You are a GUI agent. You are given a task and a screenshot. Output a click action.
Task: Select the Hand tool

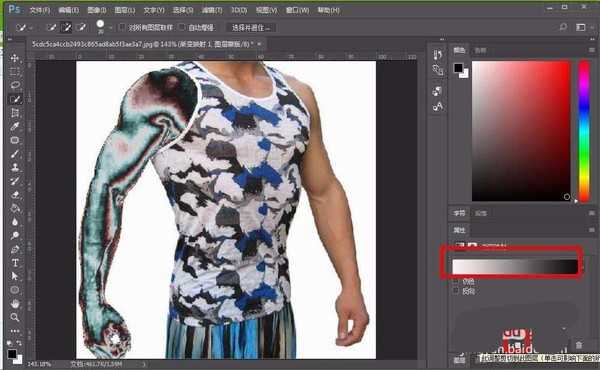pos(15,304)
